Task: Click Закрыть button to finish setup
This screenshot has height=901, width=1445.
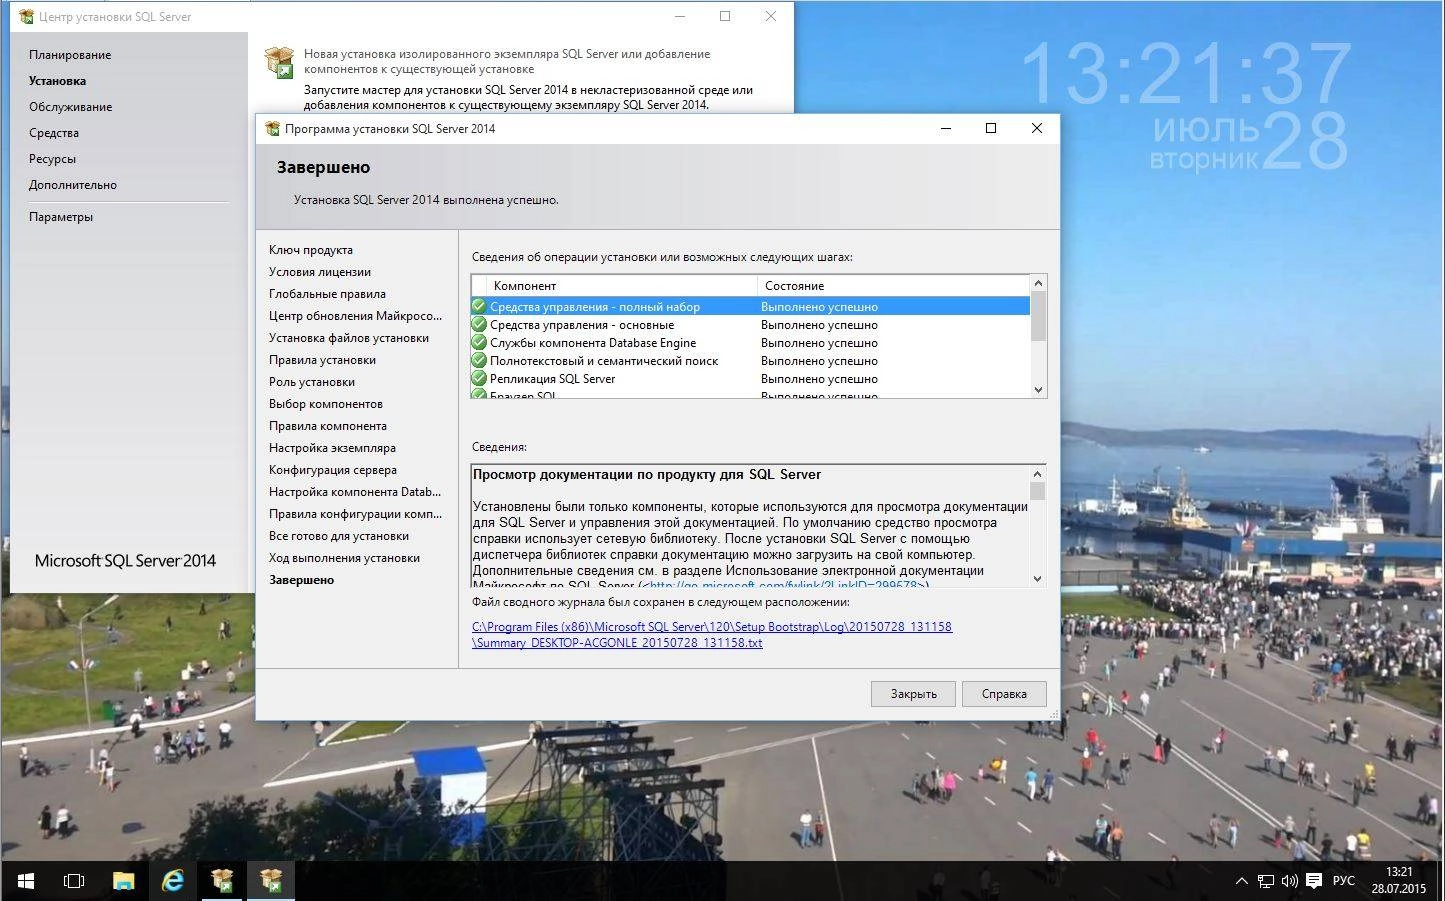Action: (913, 694)
